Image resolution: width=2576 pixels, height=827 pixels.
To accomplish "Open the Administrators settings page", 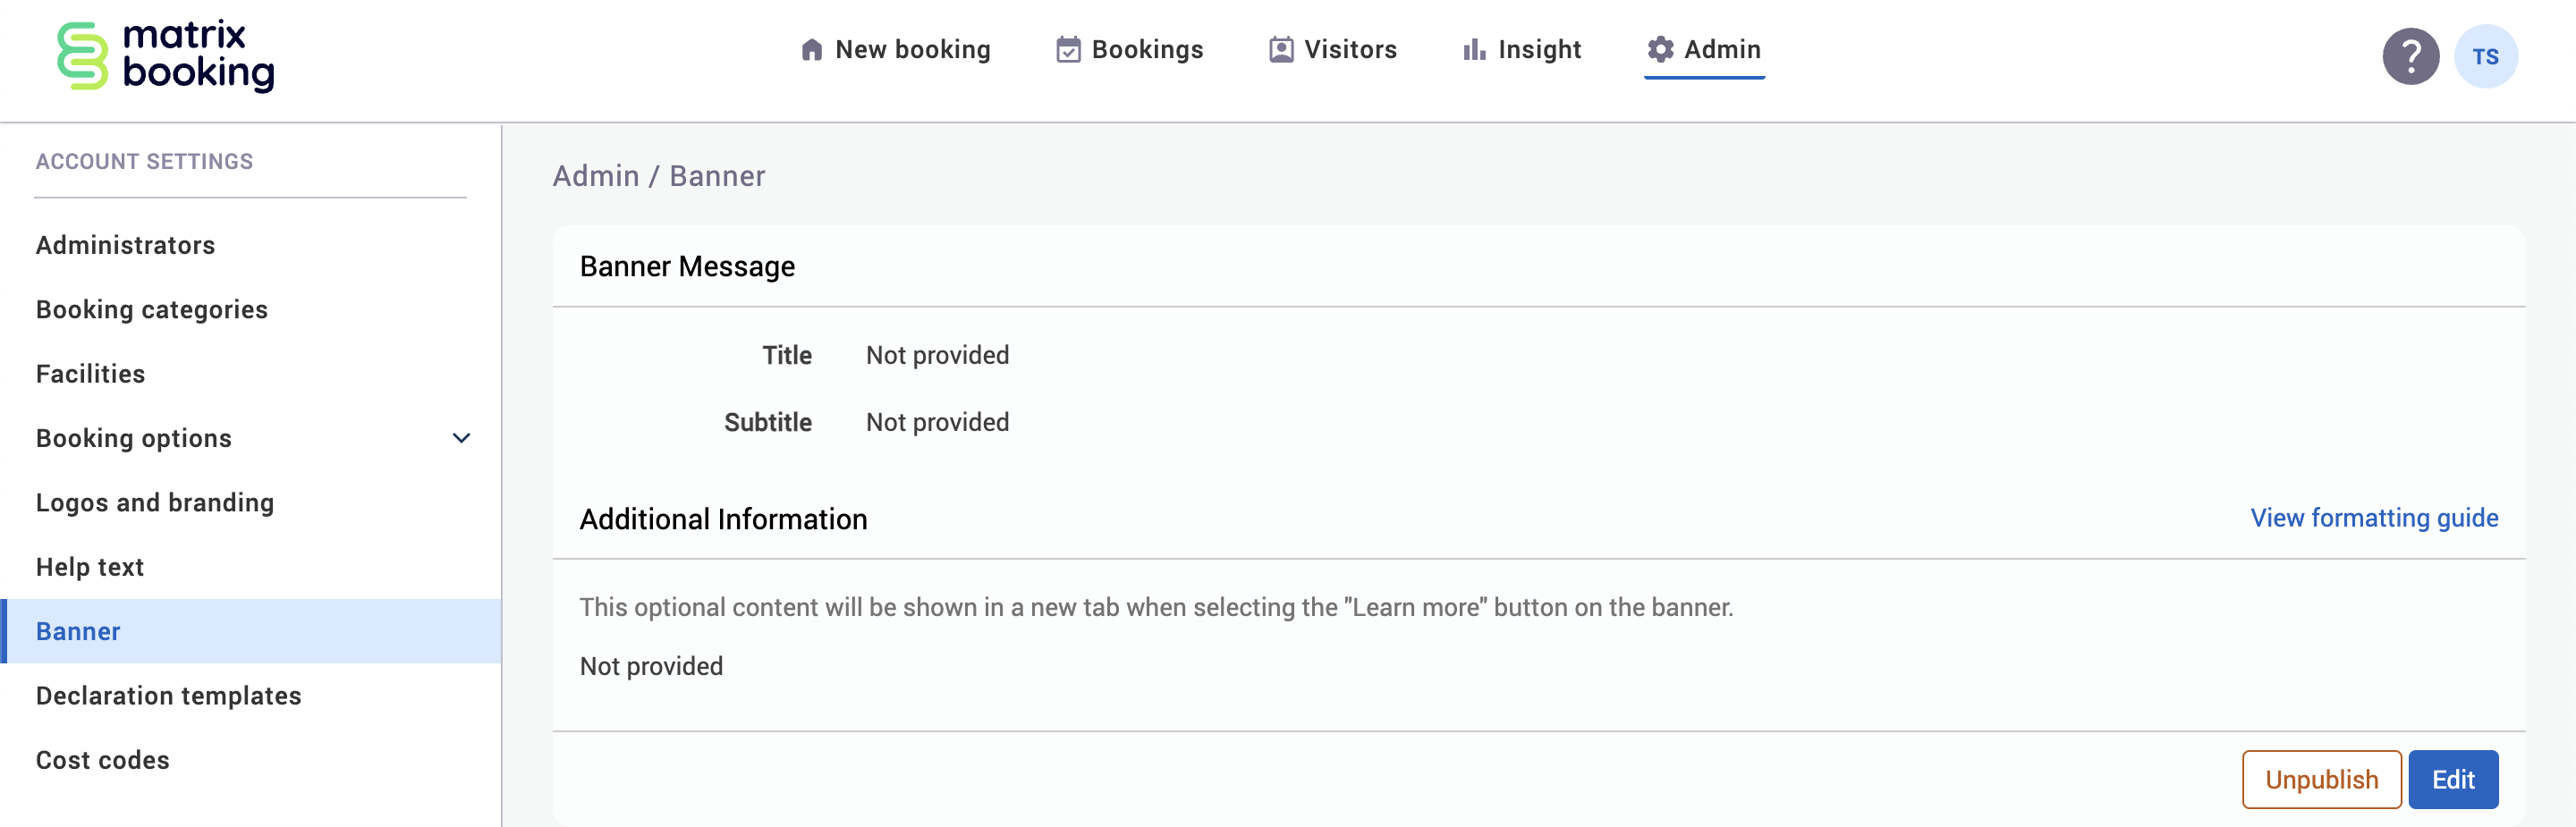I will click(x=126, y=245).
